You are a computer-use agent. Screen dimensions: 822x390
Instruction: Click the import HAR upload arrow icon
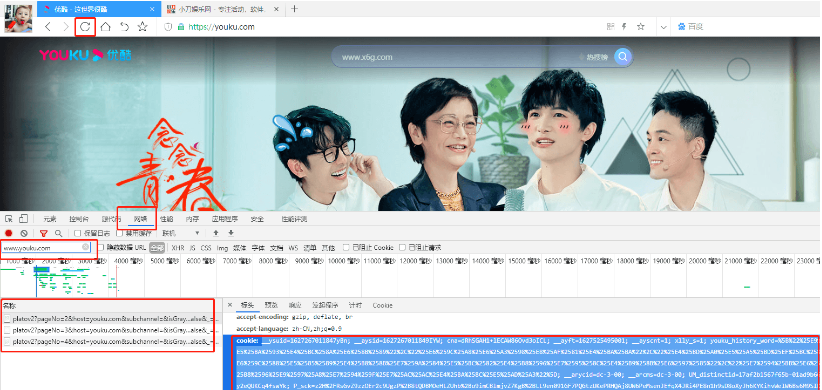216,233
